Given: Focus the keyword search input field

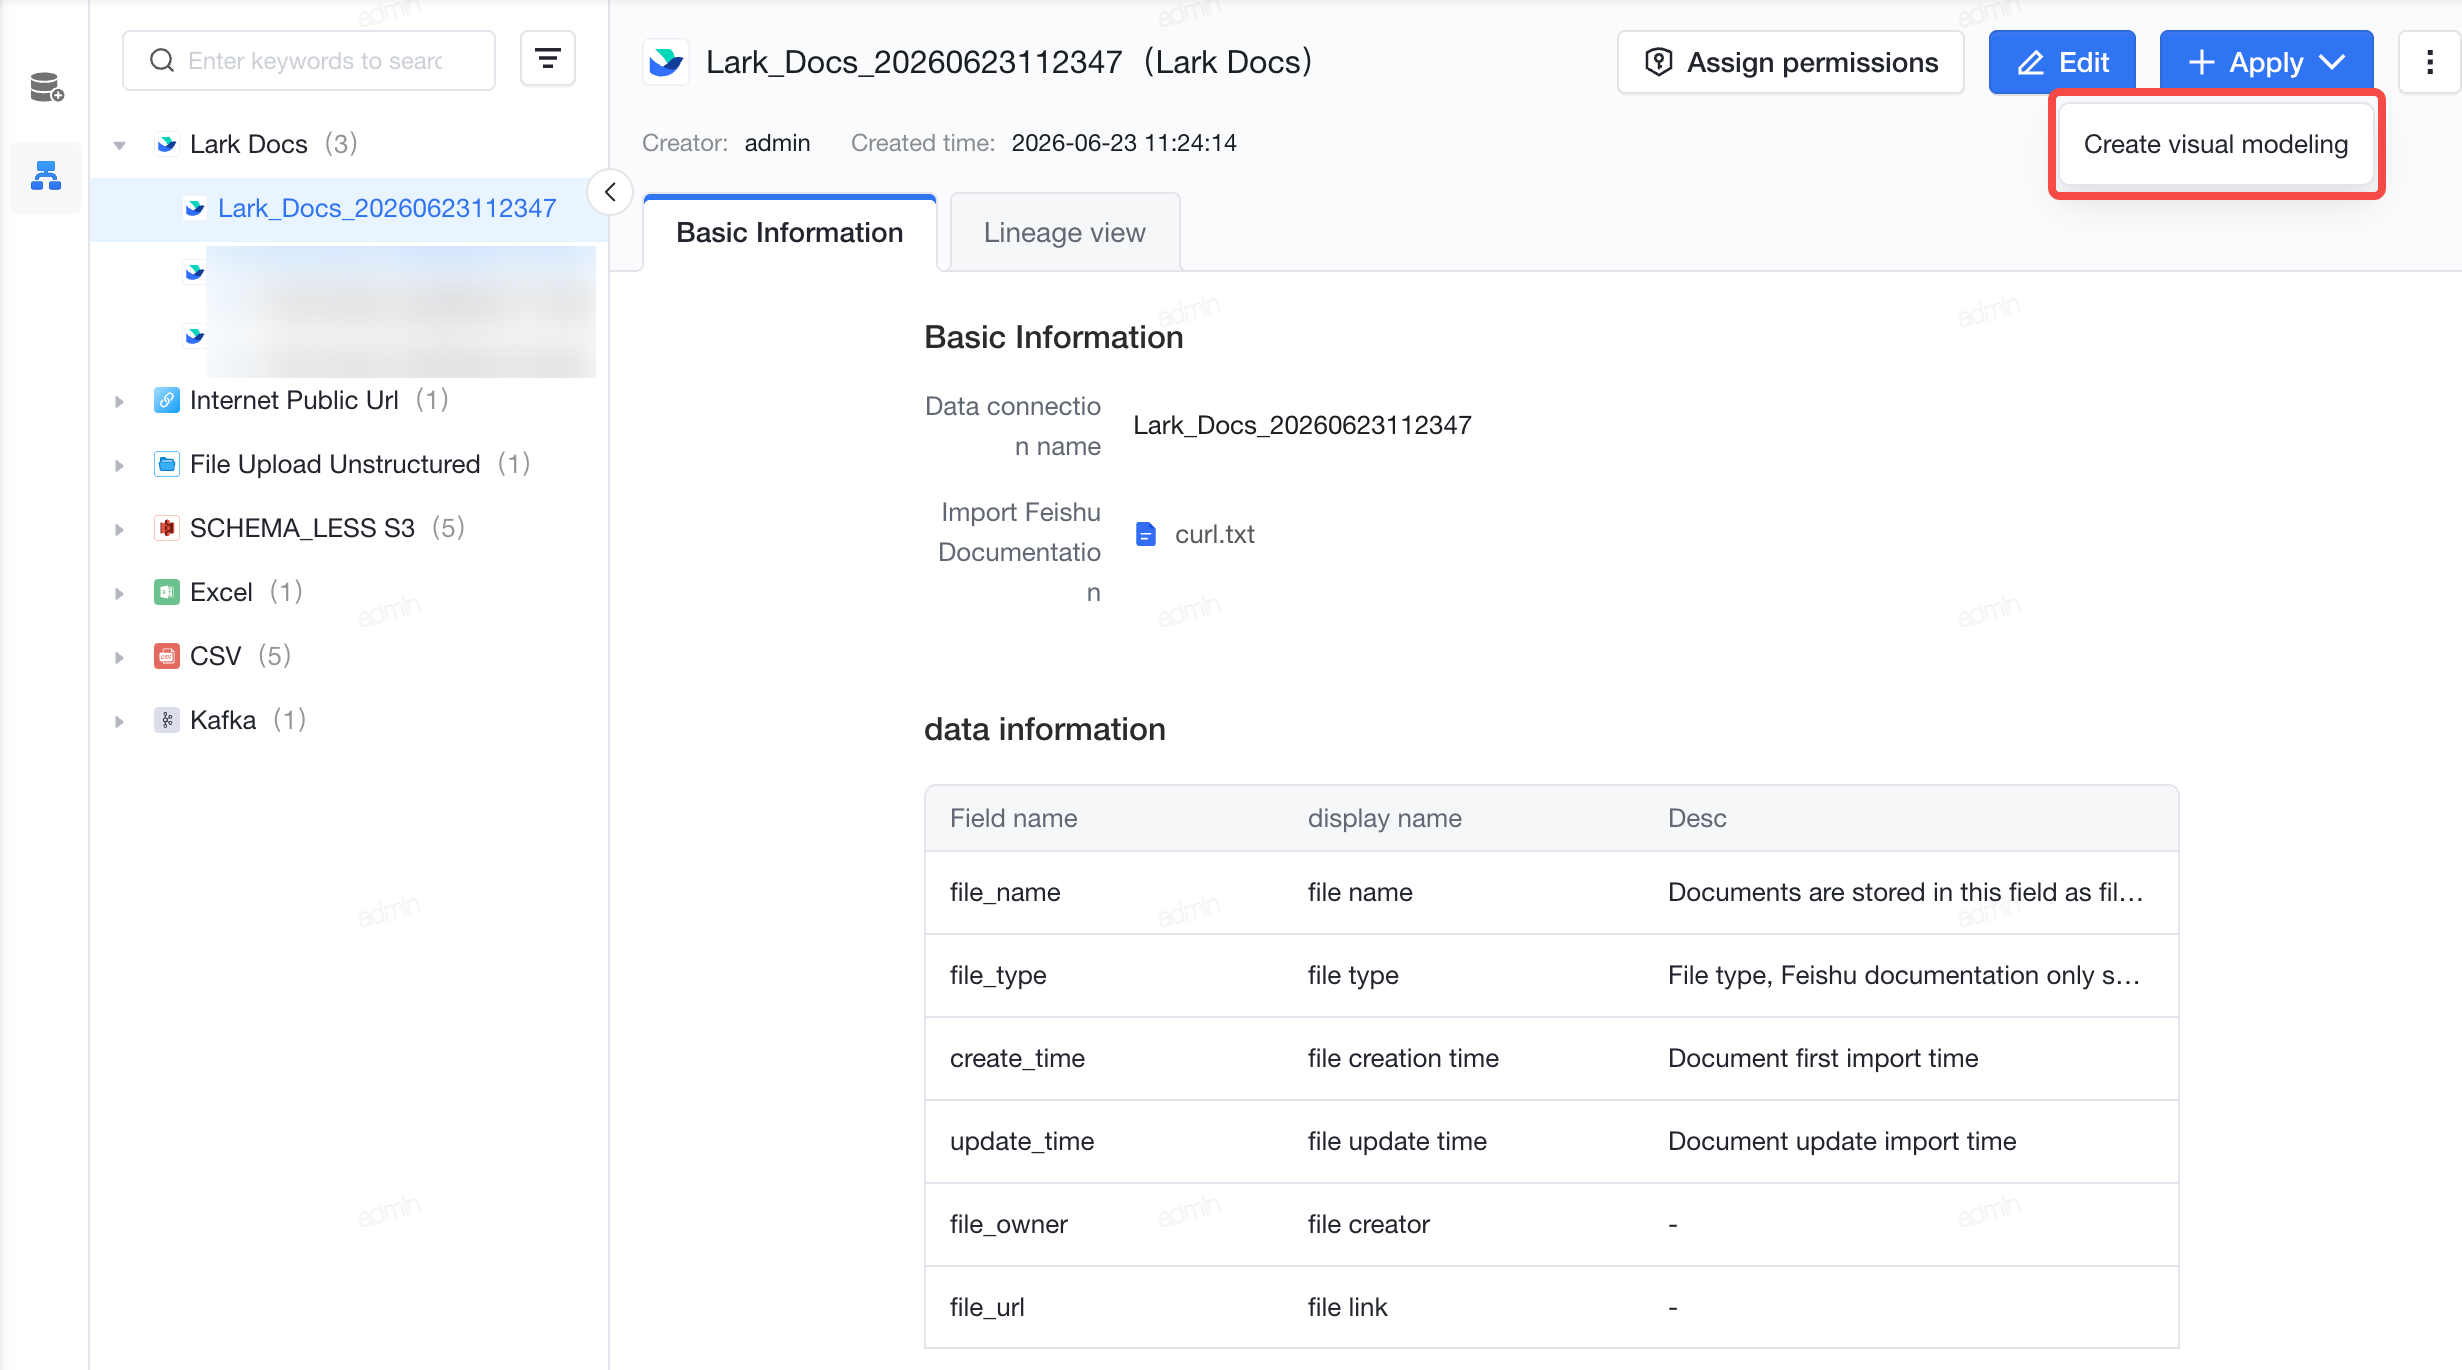Looking at the screenshot, I should coord(309,60).
